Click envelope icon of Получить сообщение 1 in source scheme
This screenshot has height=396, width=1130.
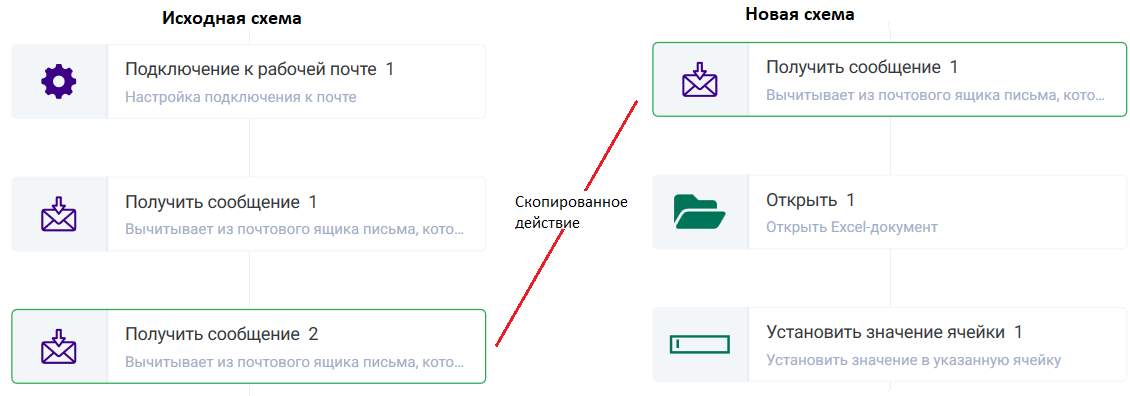58,214
